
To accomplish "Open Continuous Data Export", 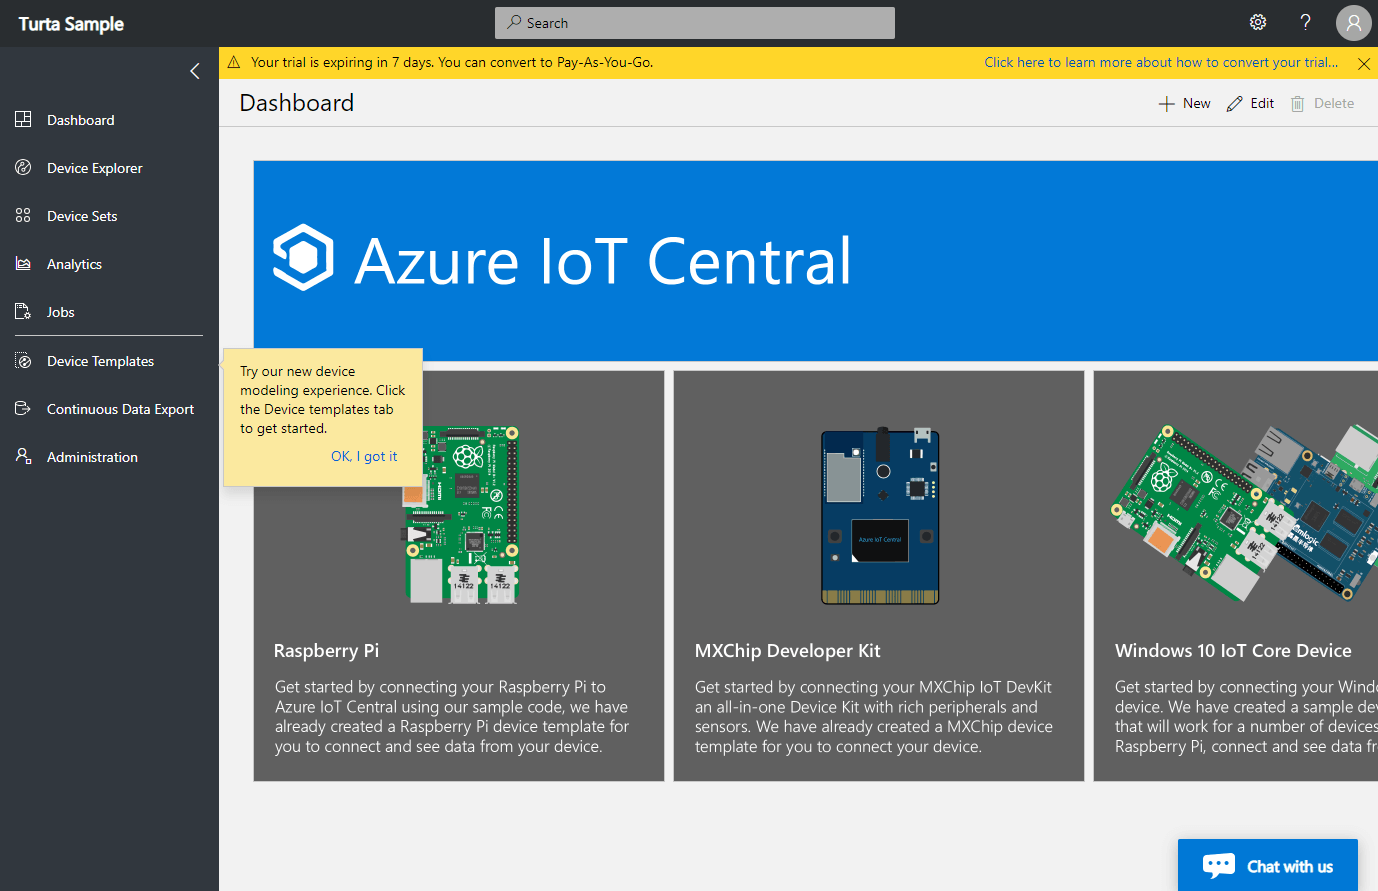I will 120,409.
